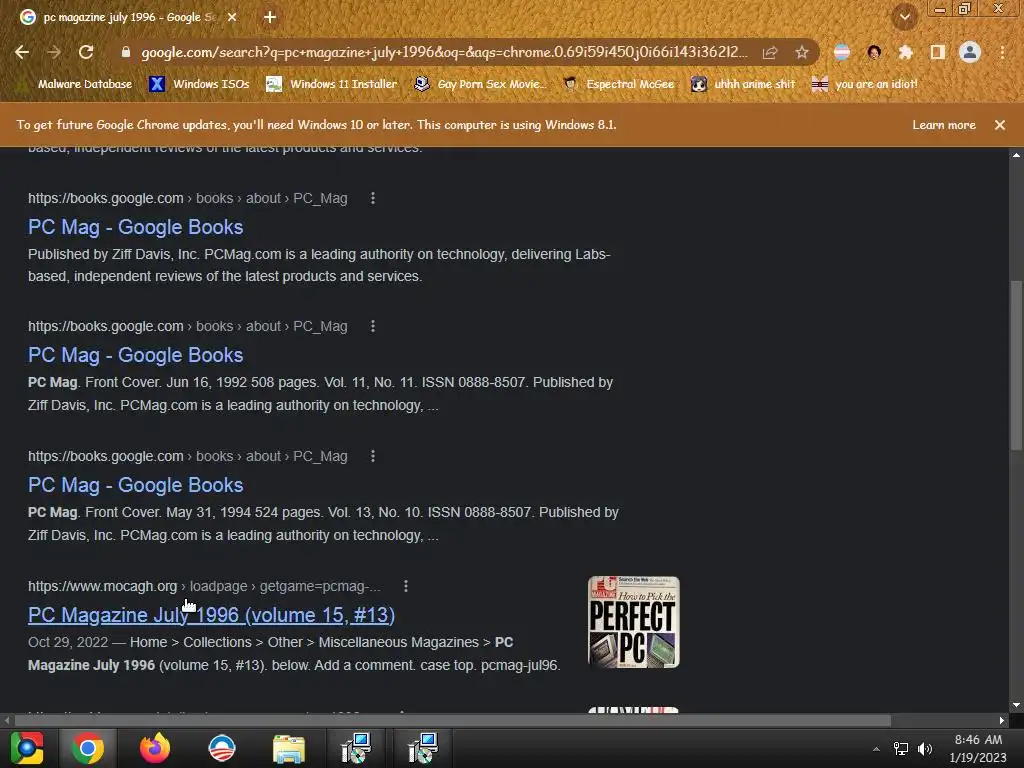Open more options for May 31, 1994 result
This screenshot has height=768, width=1024.
(373, 456)
